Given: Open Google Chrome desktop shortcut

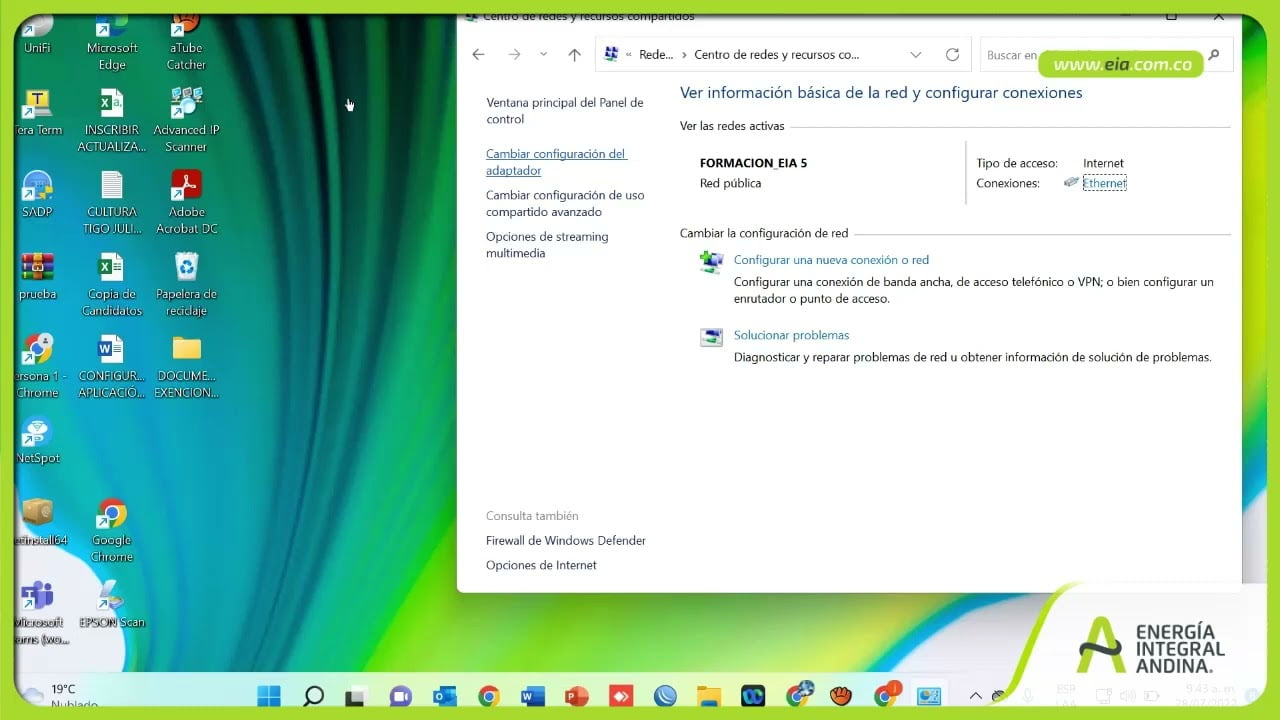Looking at the screenshot, I should [112, 515].
